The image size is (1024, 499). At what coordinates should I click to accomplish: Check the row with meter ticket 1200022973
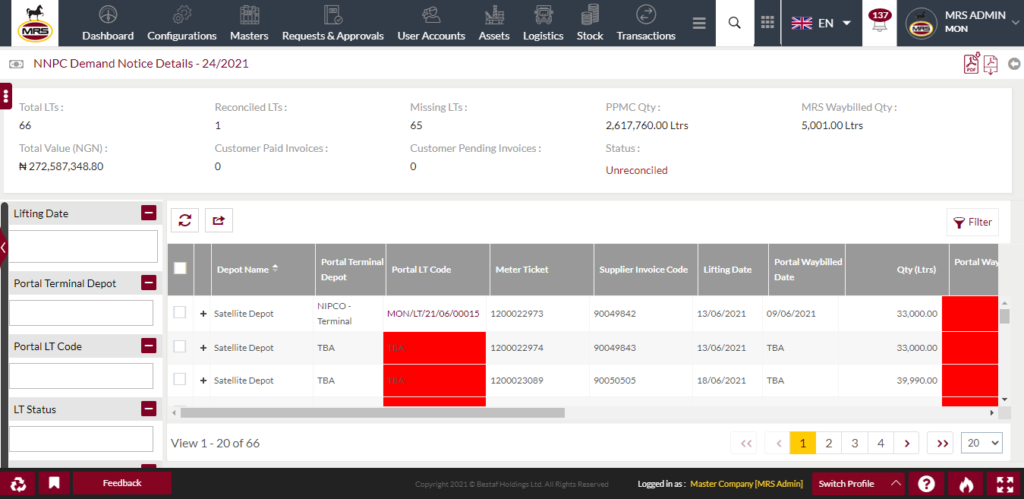[180, 313]
